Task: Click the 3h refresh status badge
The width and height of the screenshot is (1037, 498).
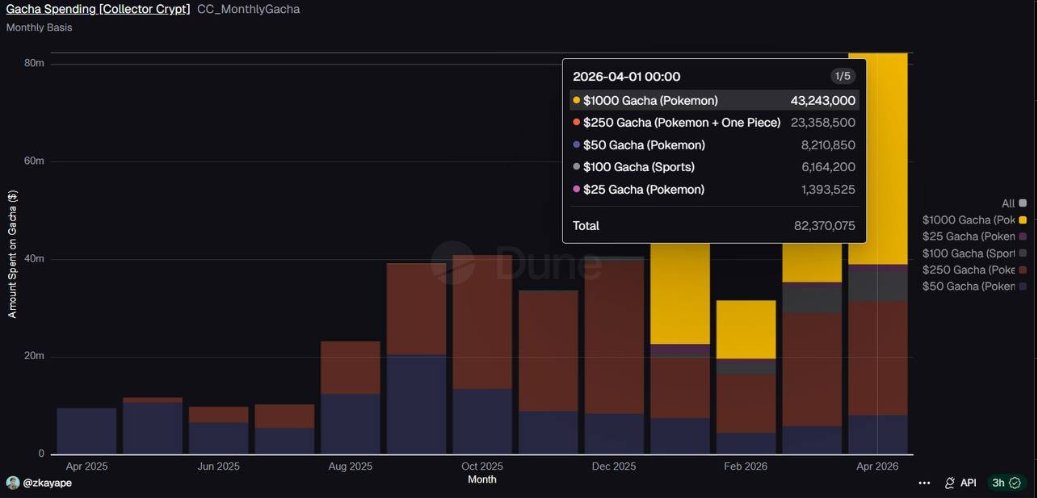Action: coord(1005,483)
